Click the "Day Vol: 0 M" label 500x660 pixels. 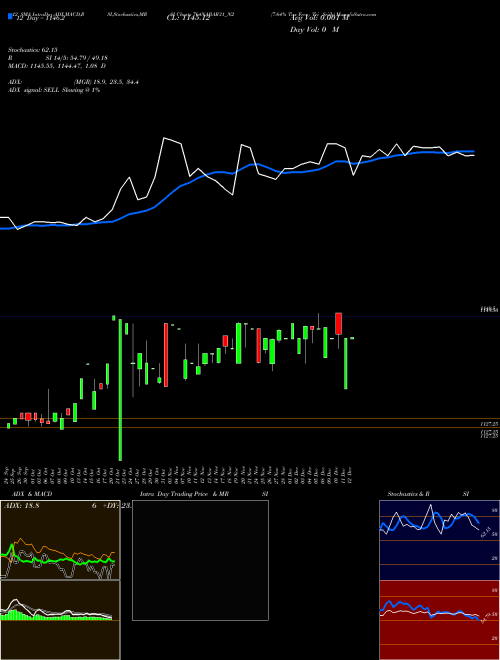314,30
